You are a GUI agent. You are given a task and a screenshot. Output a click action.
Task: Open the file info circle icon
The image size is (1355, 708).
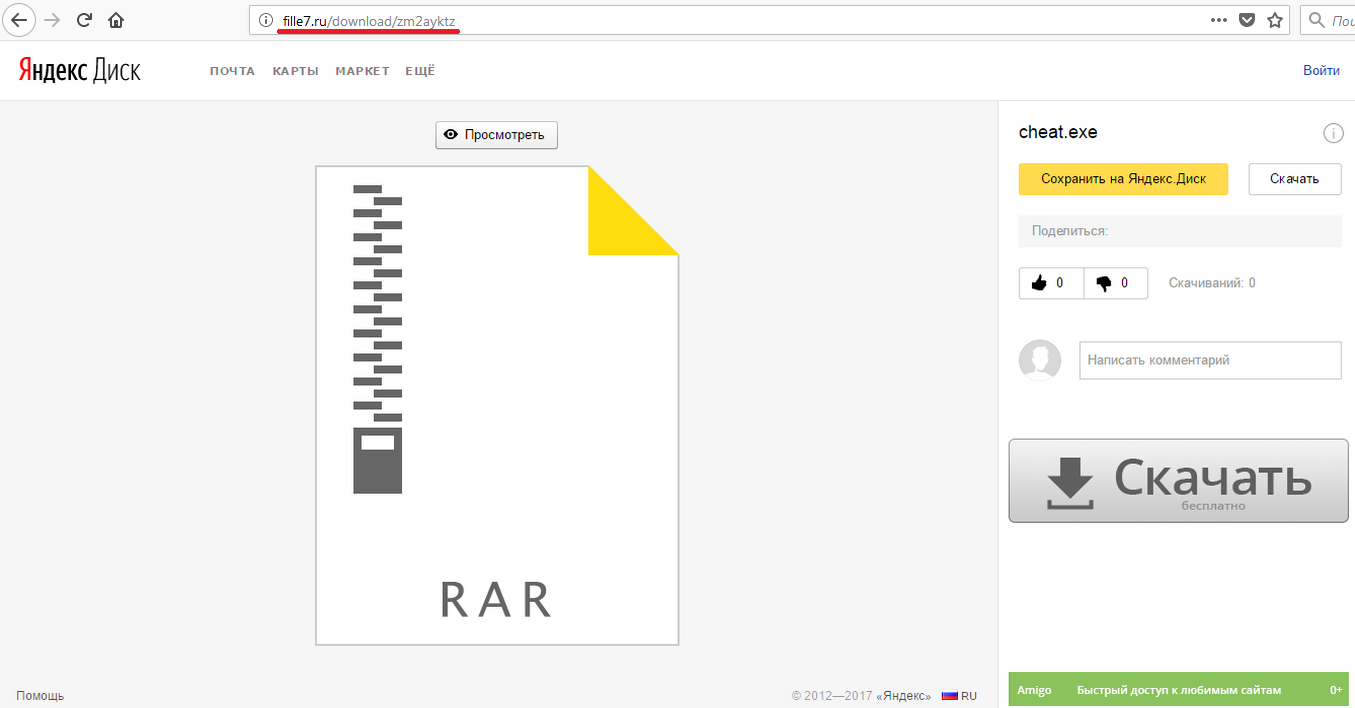1332,133
